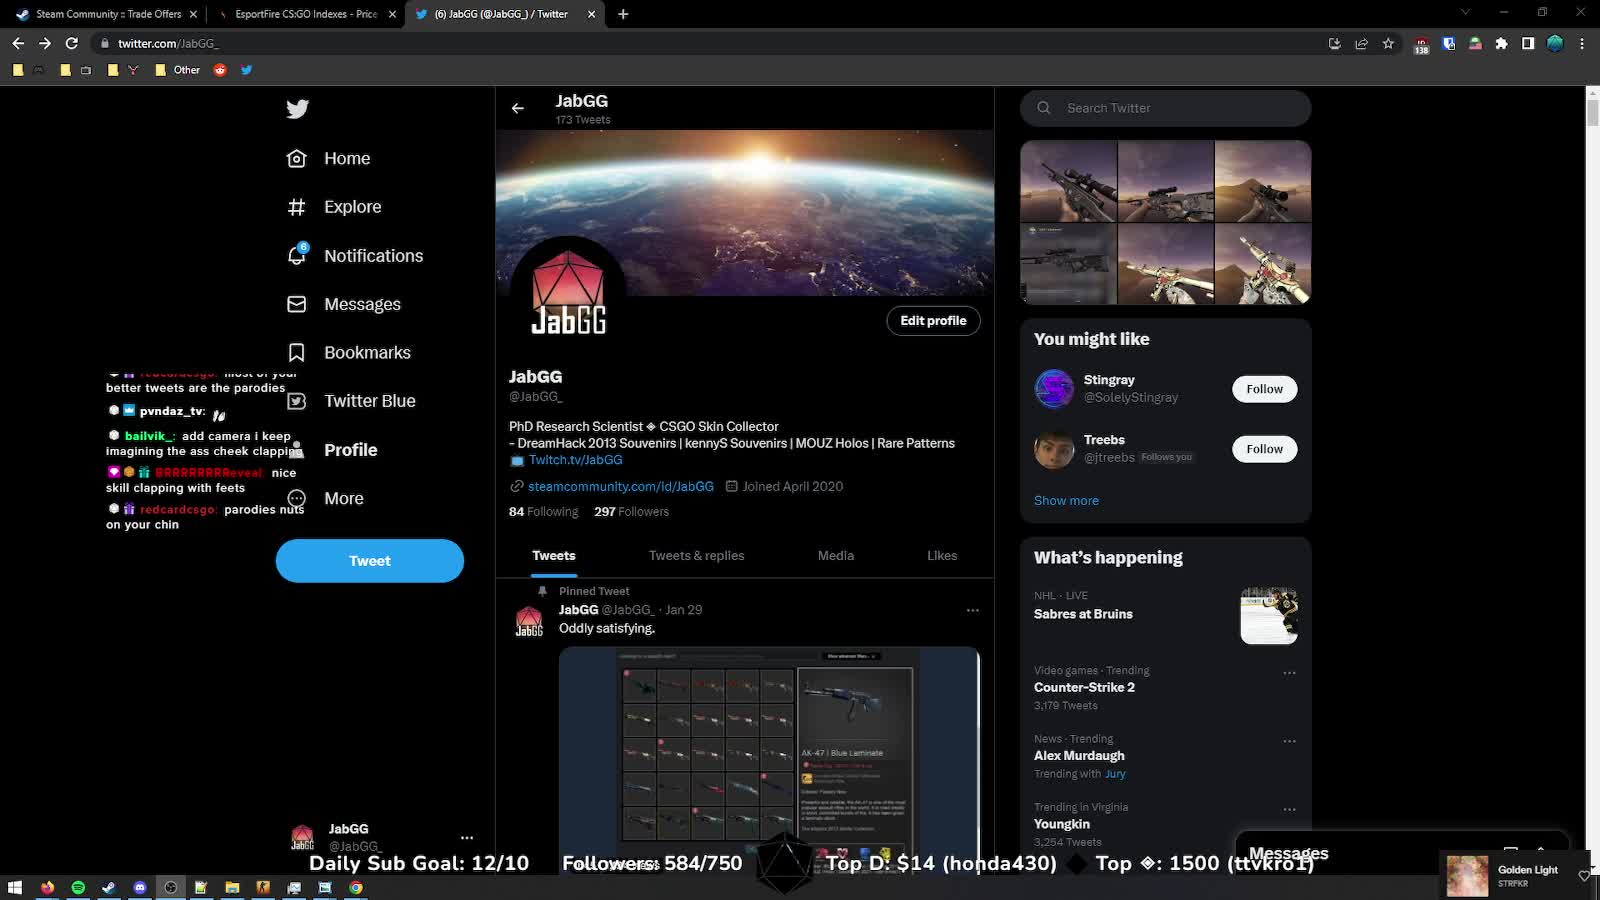Open Discord from the taskbar
This screenshot has height=900, width=1600.
pyautogui.click(x=140, y=887)
